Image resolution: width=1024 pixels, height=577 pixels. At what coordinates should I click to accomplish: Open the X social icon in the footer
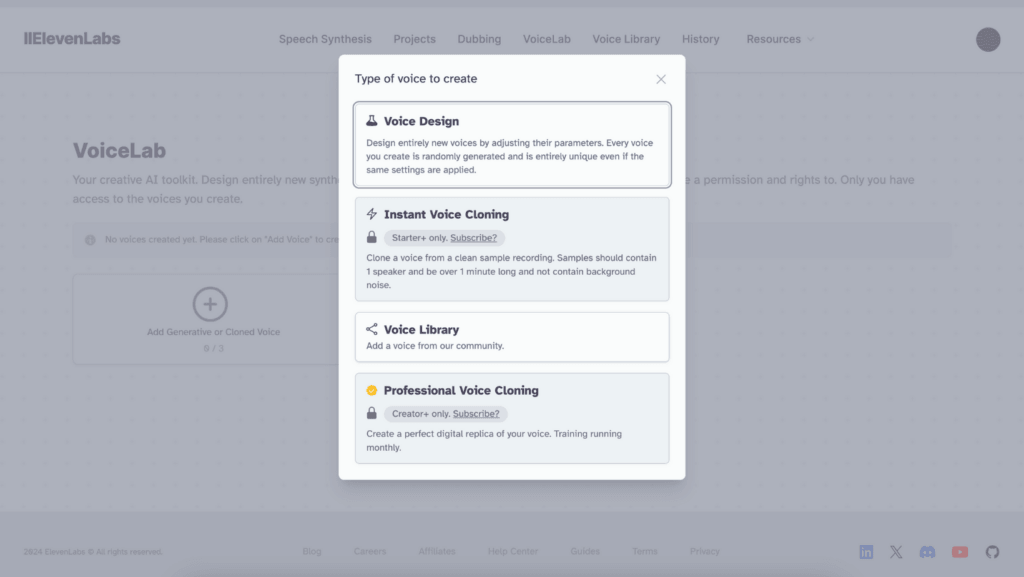point(896,551)
